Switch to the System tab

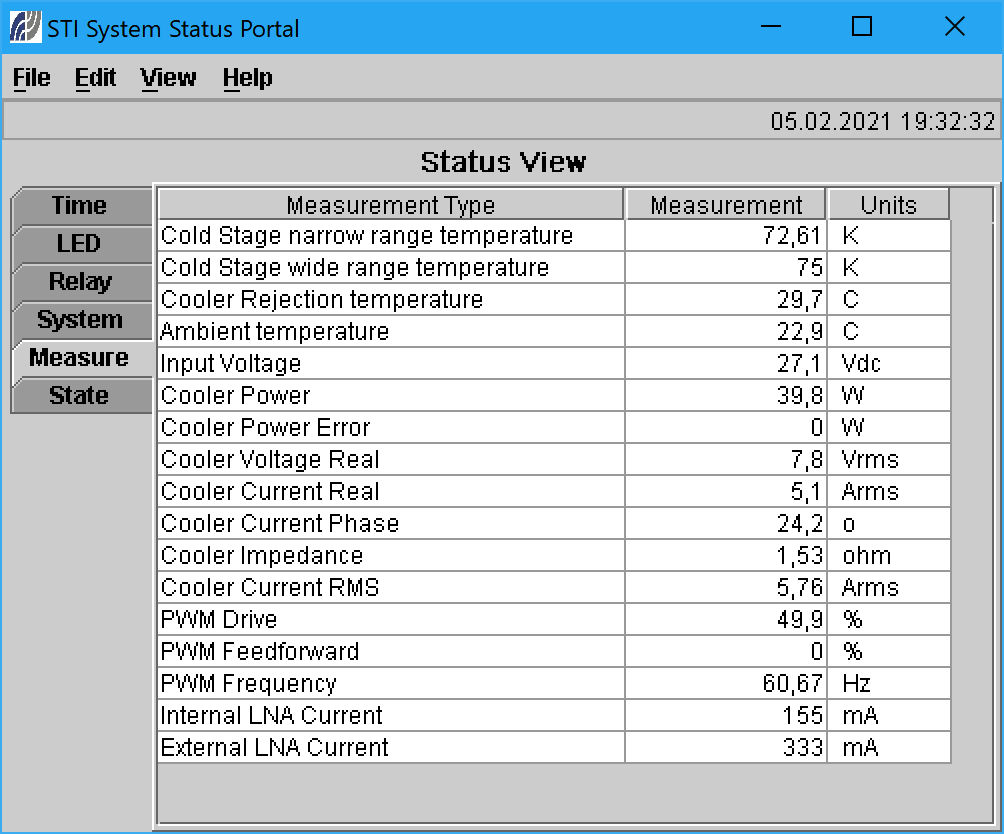click(x=81, y=319)
